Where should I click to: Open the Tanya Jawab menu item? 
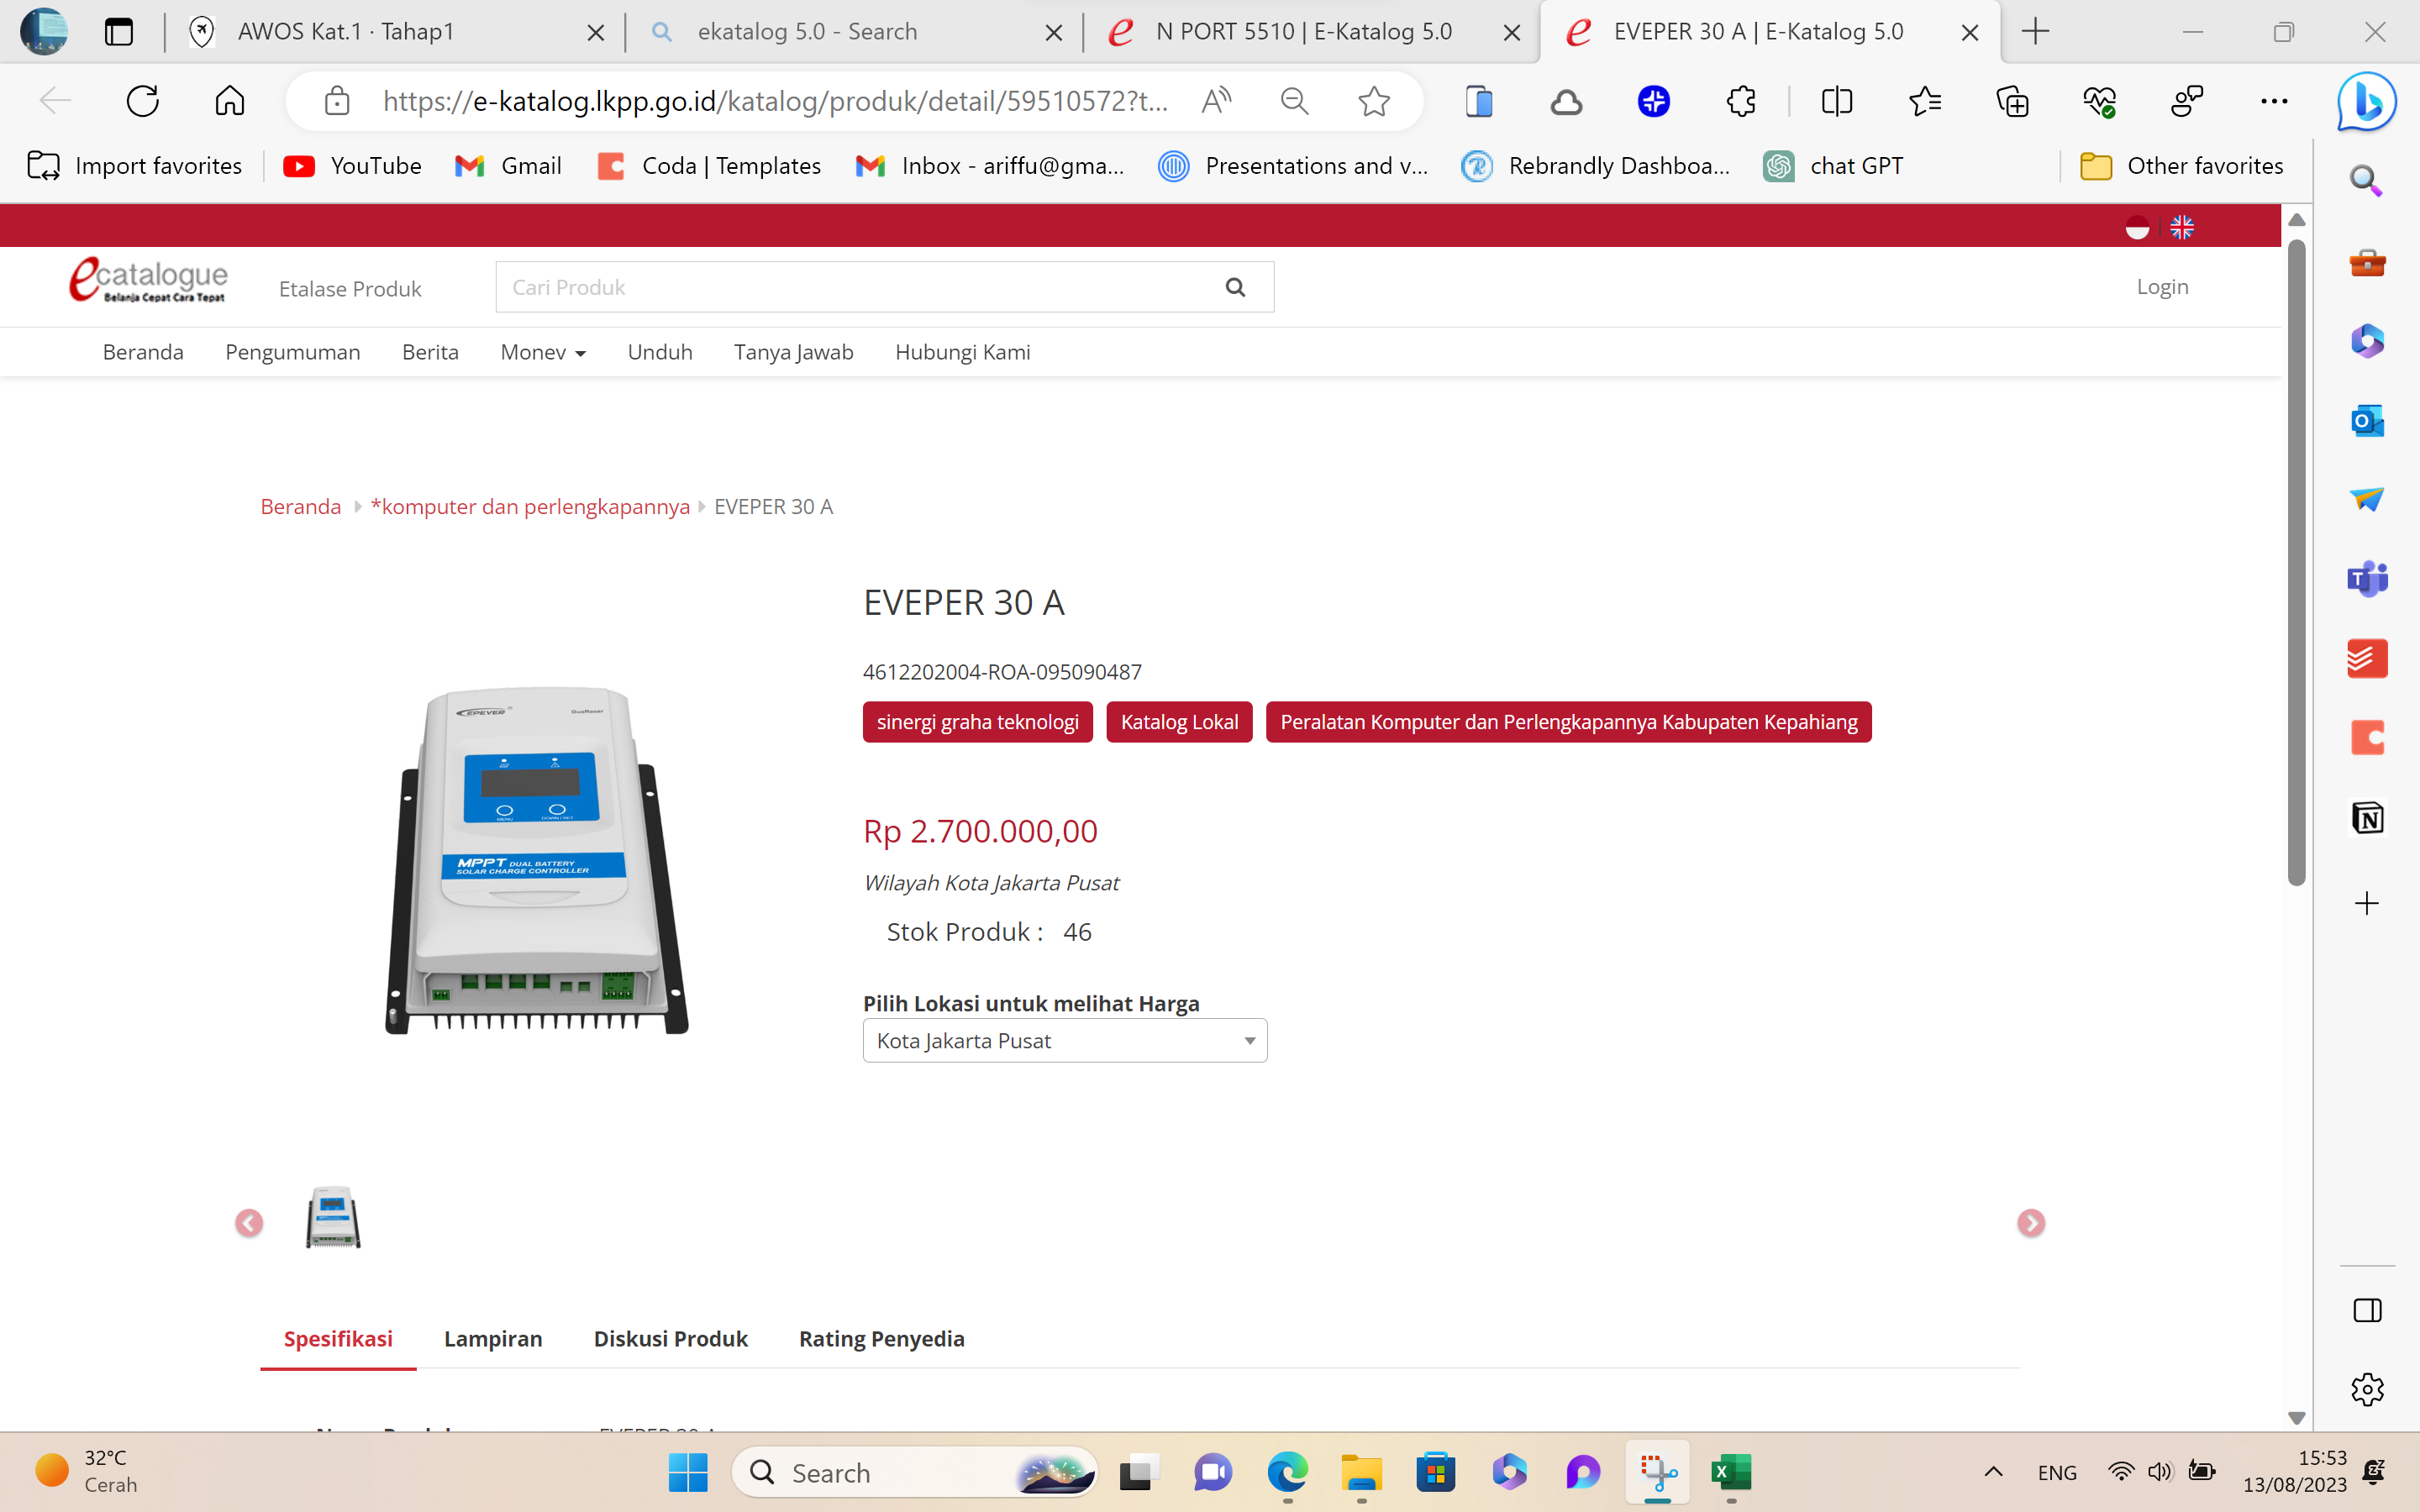[793, 351]
